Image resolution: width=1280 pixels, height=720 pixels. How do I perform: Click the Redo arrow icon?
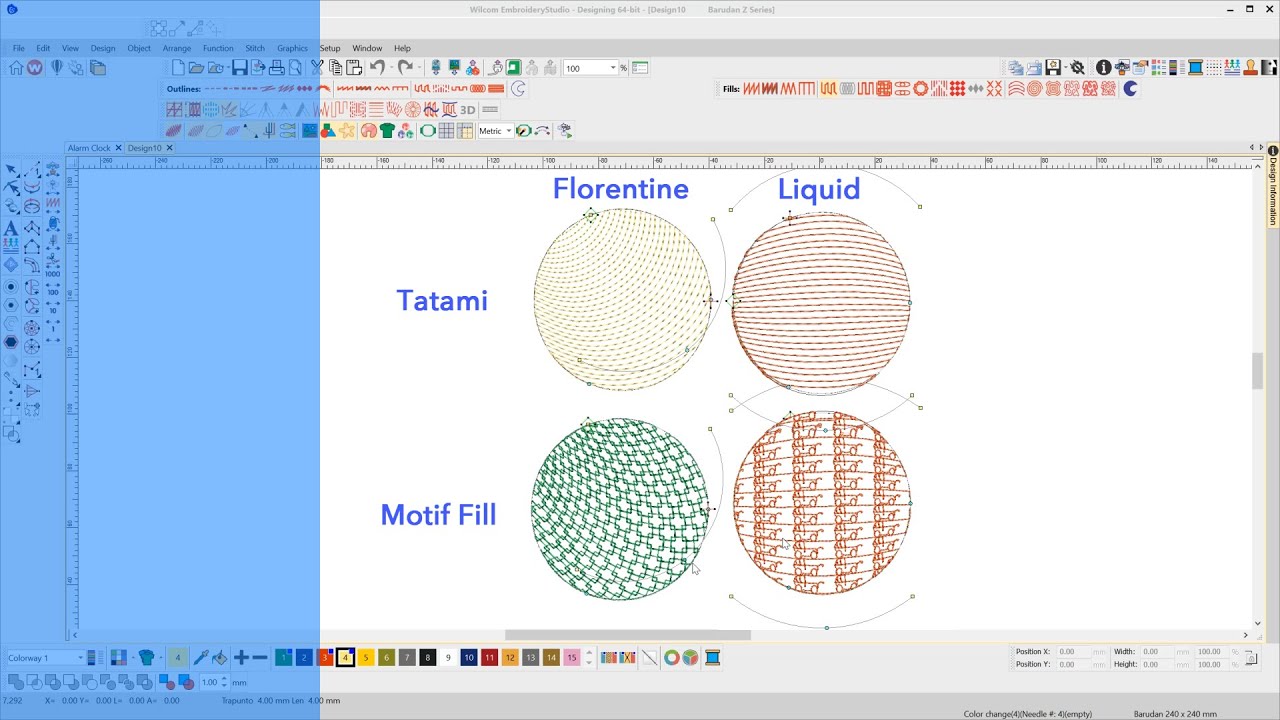405,68
